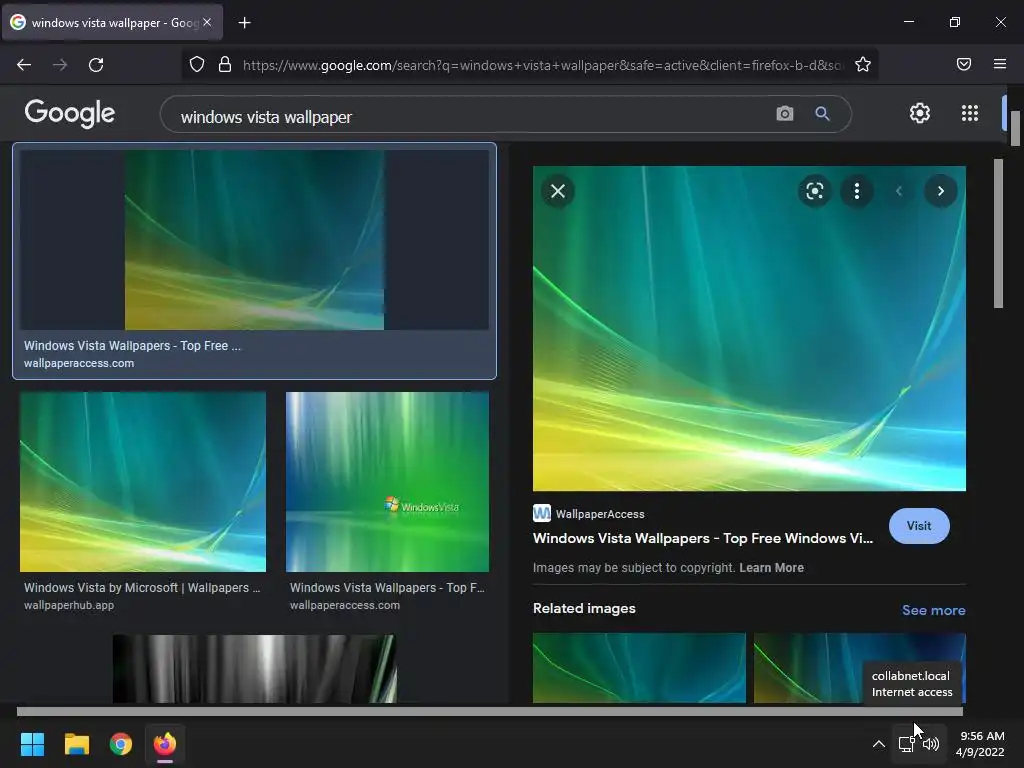1024x768 pixels.
Task: Click the page's main vertical scrollbar
Action: coord(1016,129)
